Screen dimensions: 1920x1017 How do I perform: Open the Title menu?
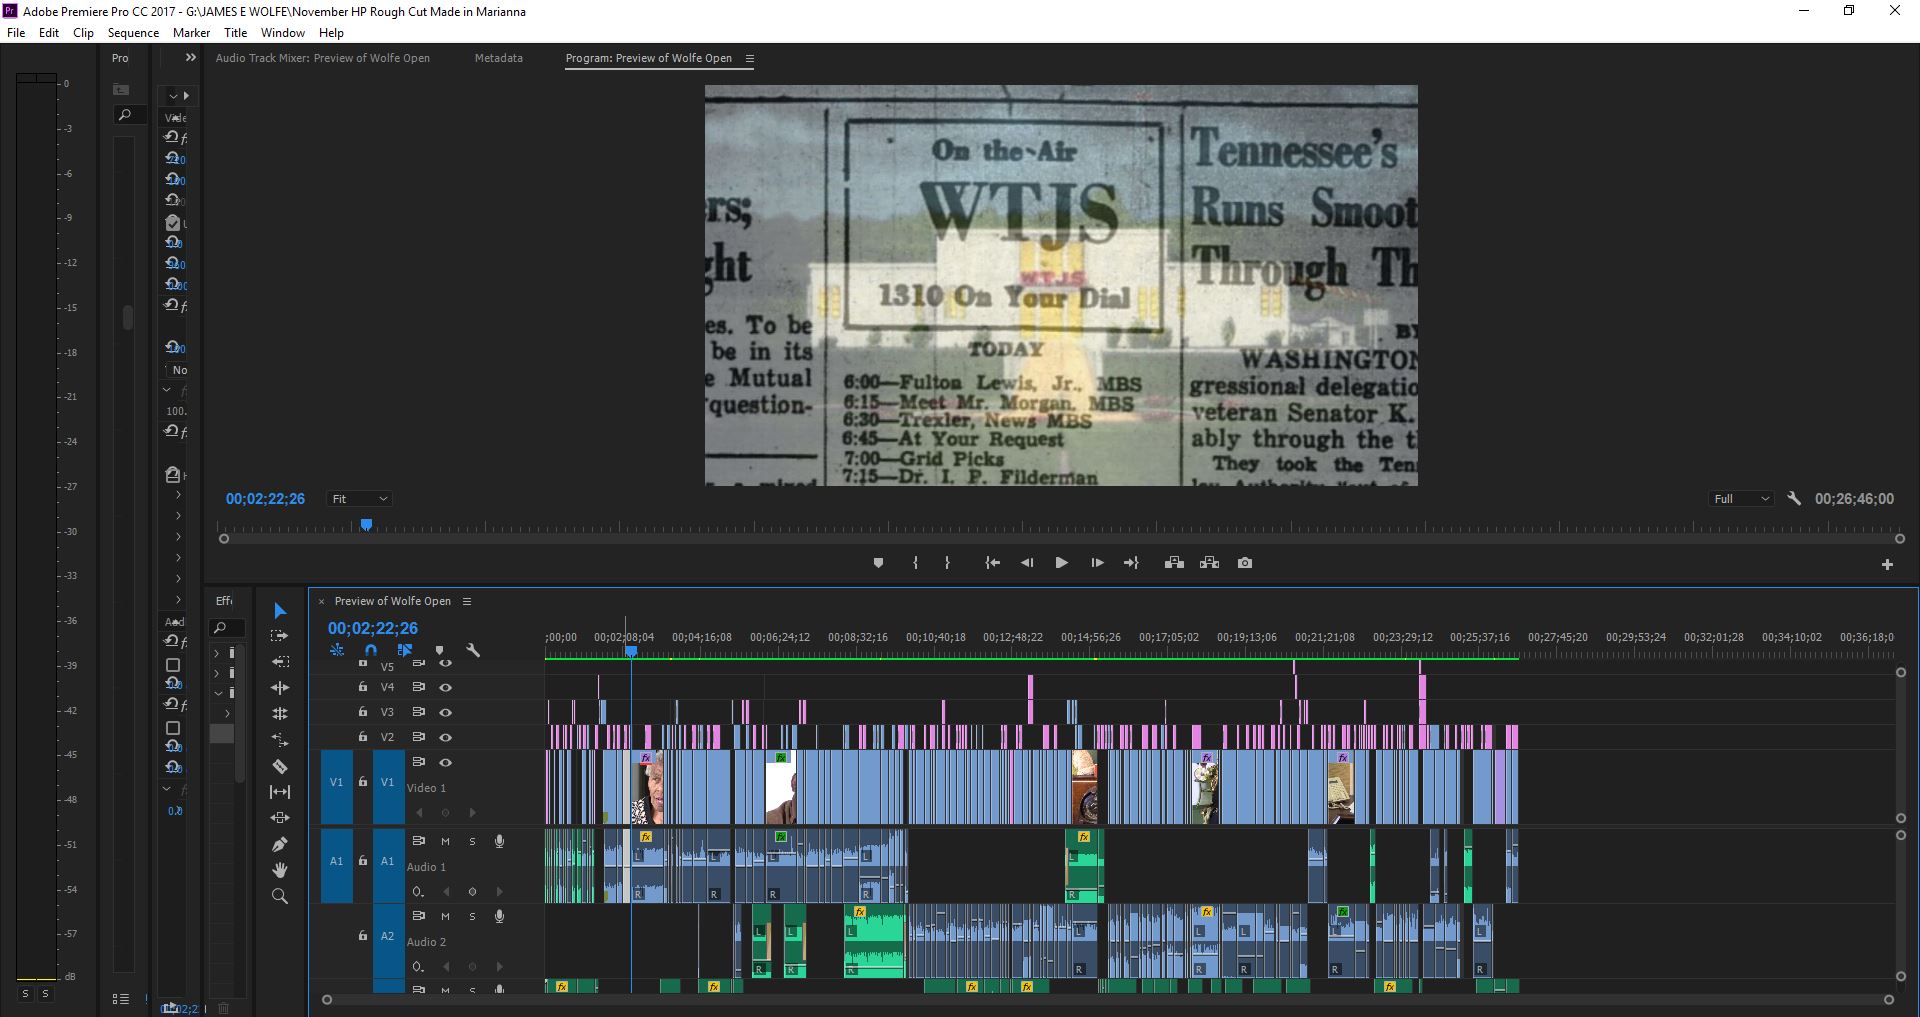tap(235, 32)
